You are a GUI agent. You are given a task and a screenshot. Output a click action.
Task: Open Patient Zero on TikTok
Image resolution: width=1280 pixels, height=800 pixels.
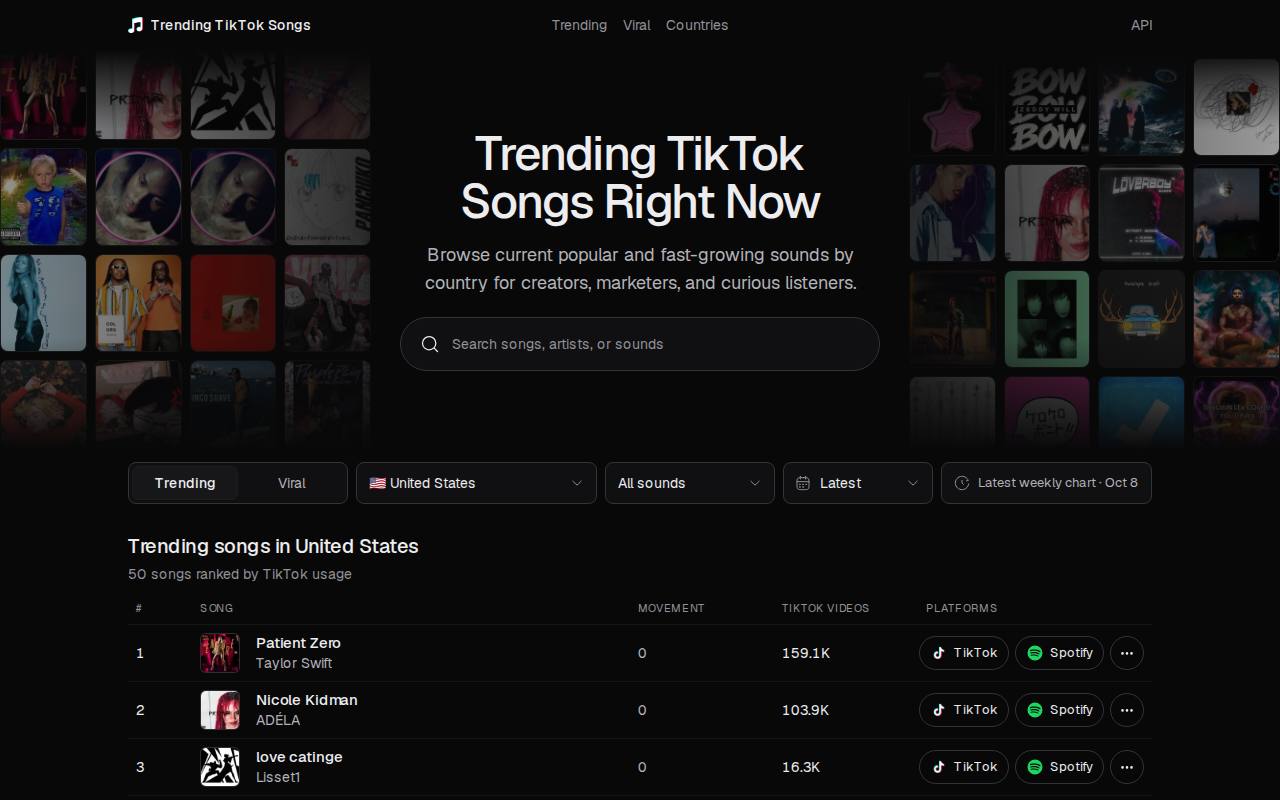[964, 653]
